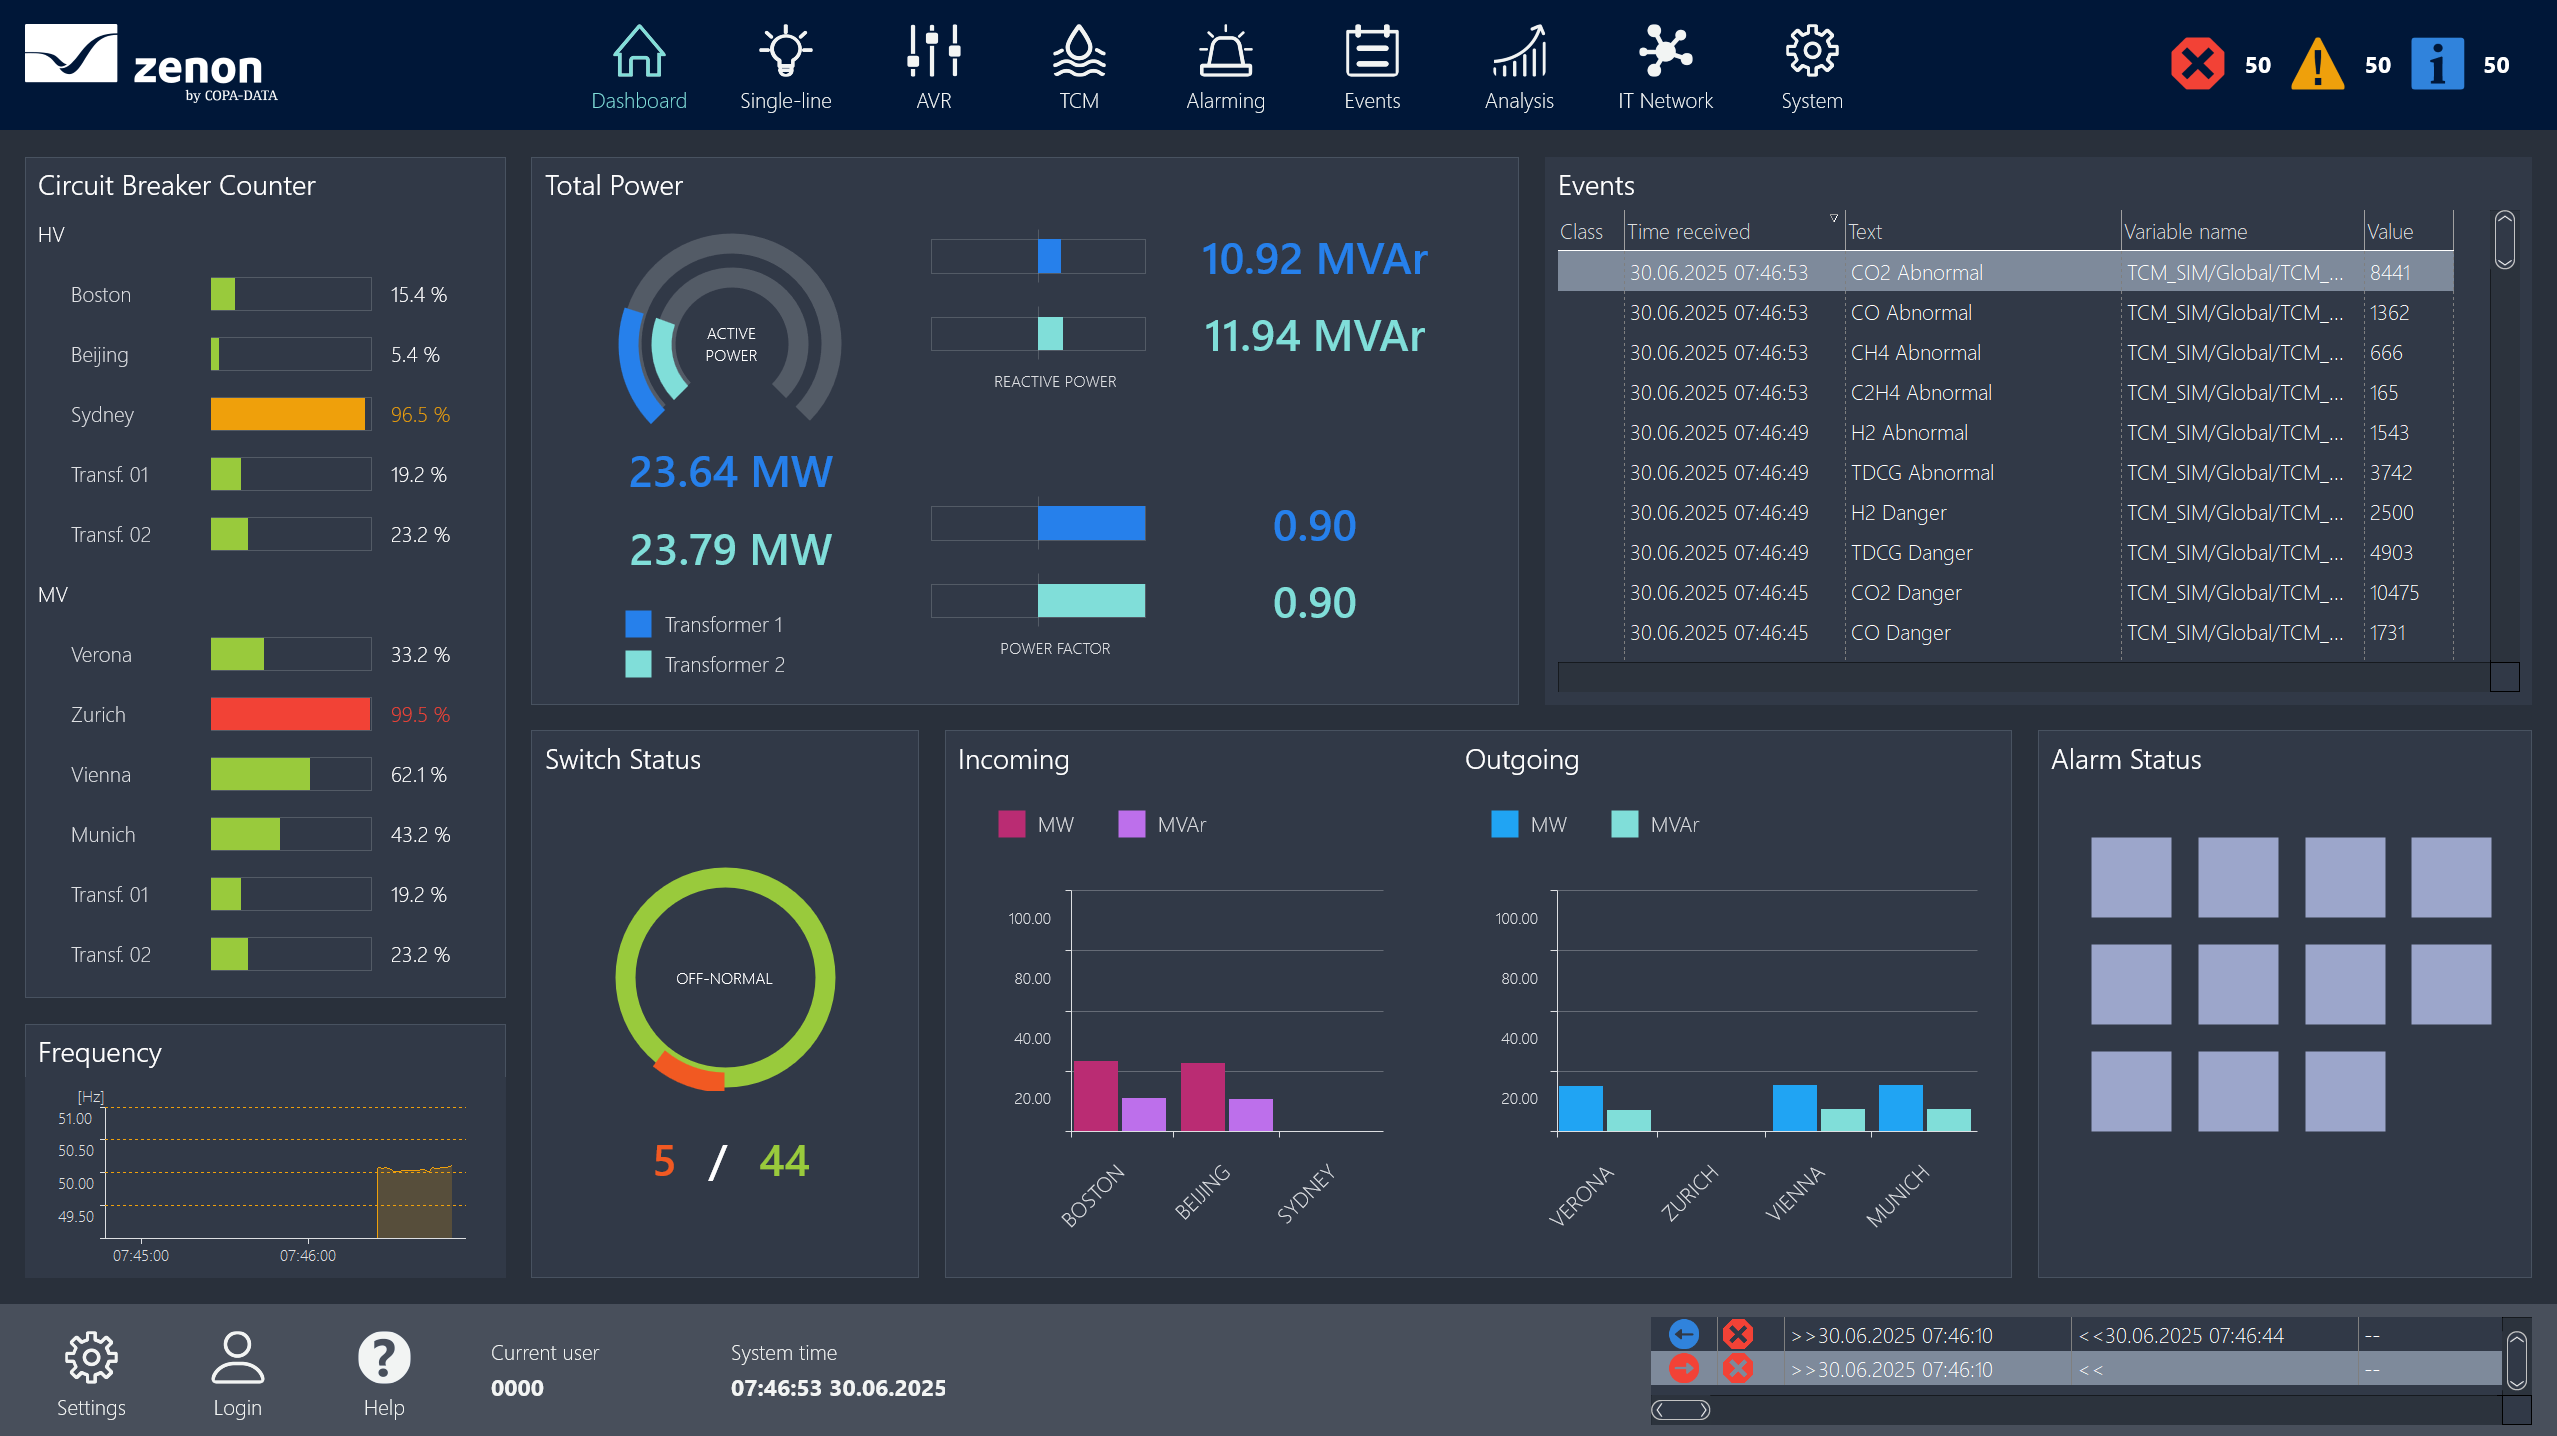Click the red acknowledge icon in the alarm bar

[x=1738, y=1334]
